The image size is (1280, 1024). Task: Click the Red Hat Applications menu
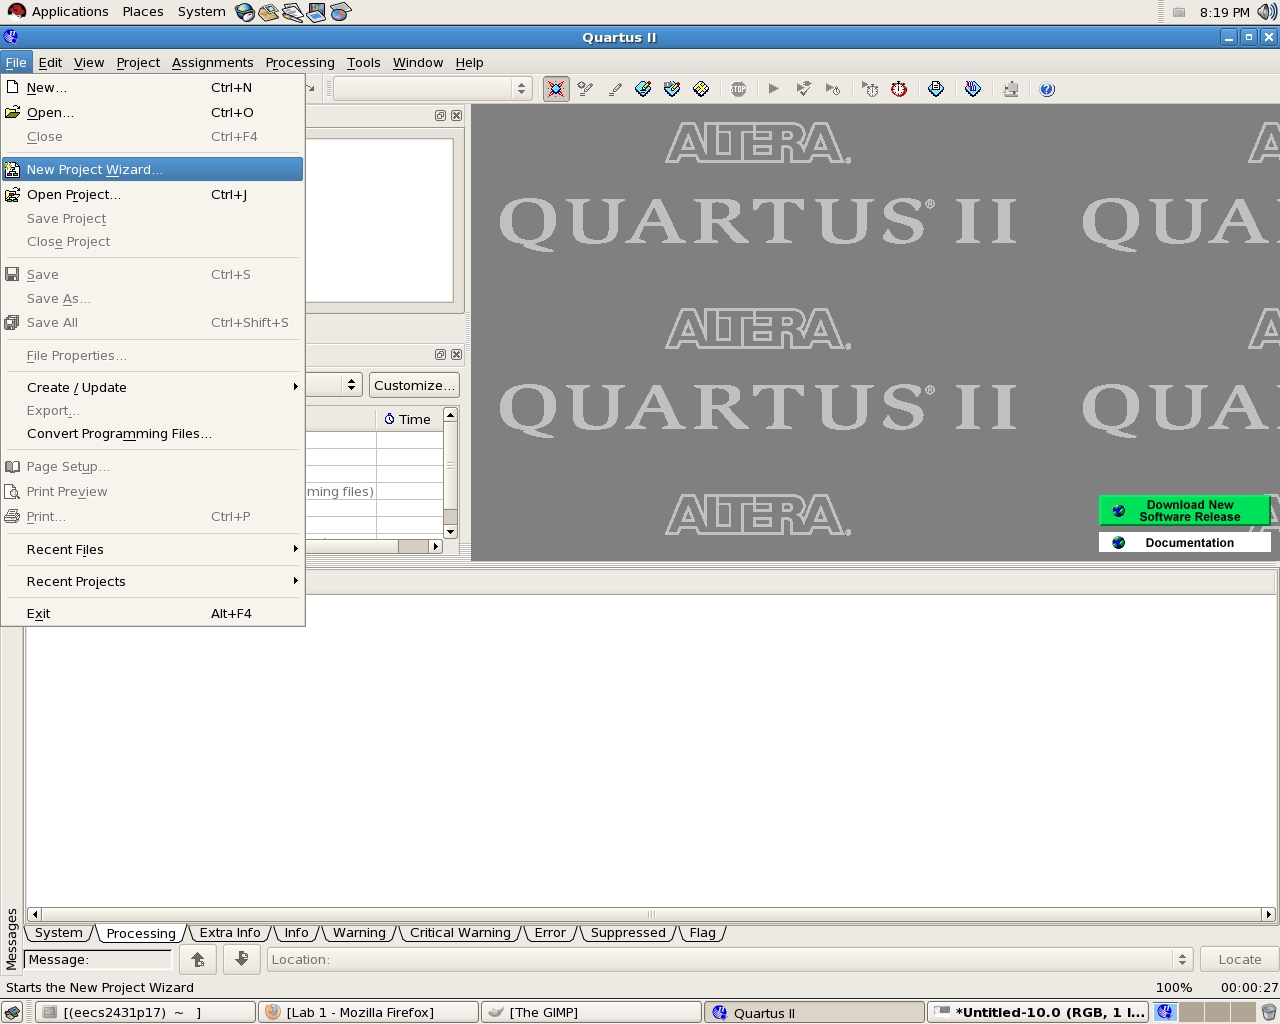click(58, 12)
